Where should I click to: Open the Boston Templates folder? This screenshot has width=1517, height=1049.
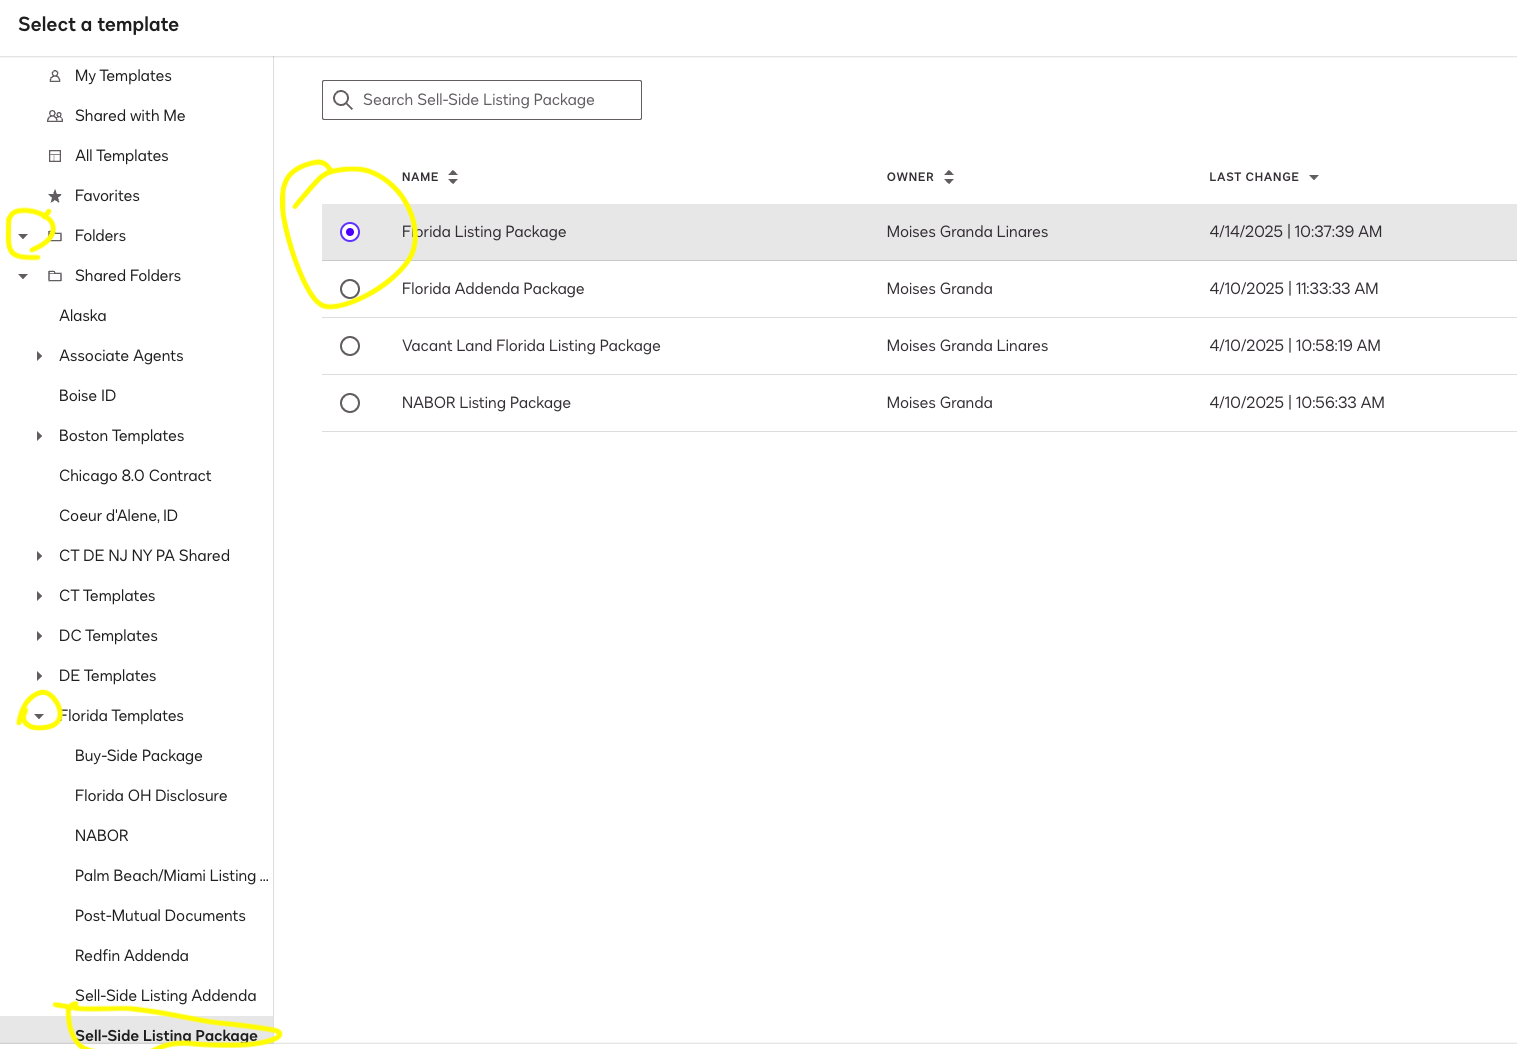pyautogui.click(x=122, y=436)
